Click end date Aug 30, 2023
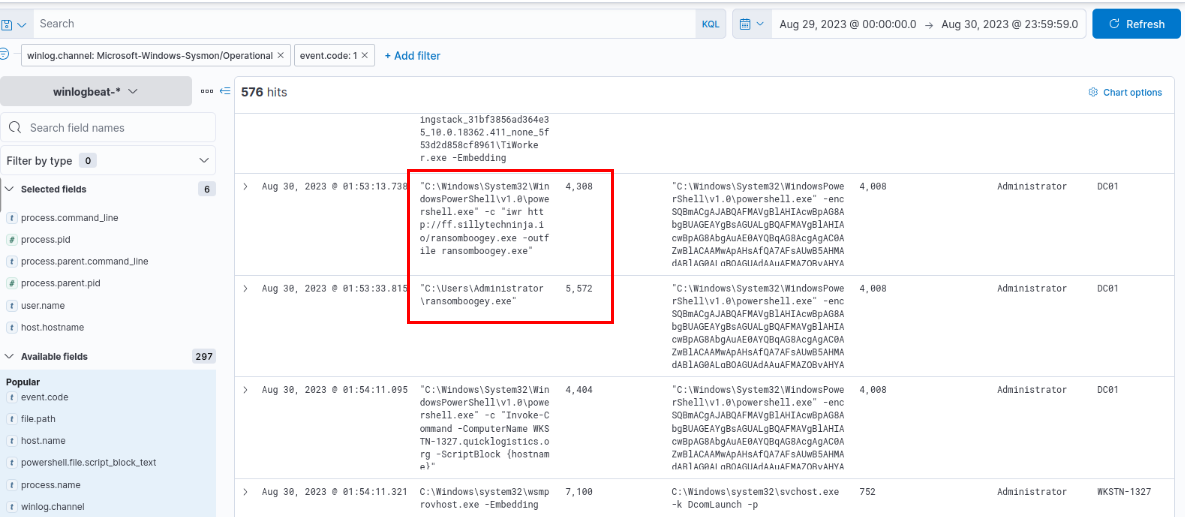 point(1010,24)
